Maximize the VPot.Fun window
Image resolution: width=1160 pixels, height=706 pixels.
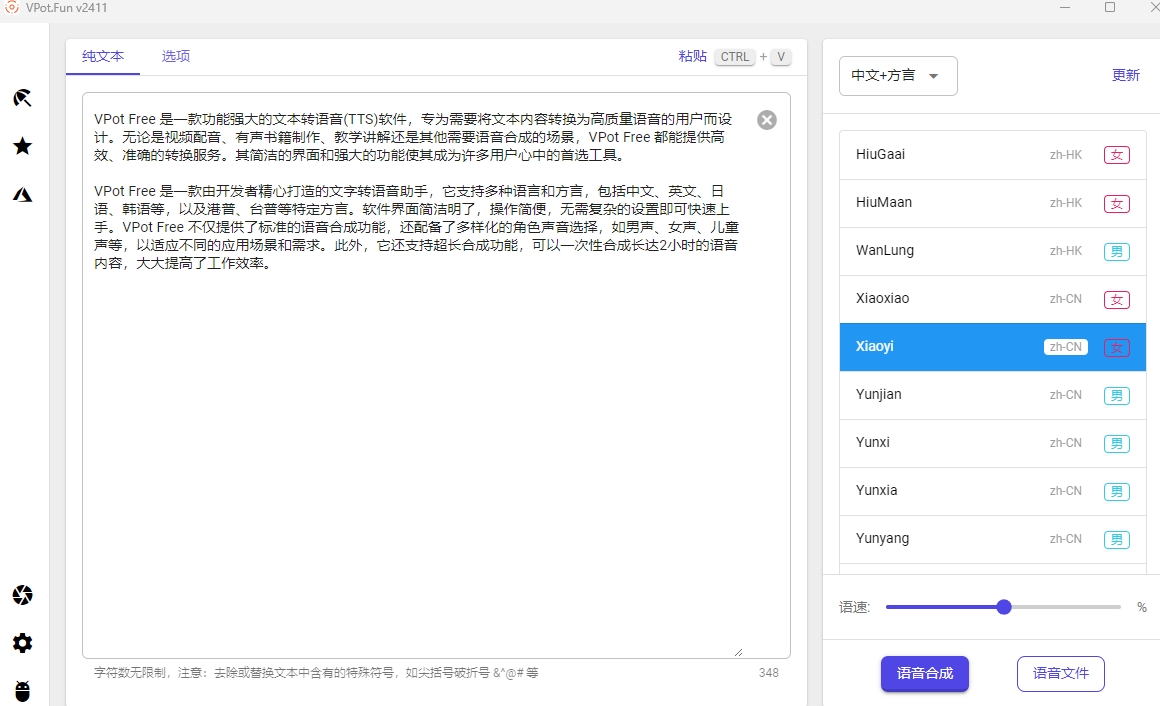[1110, 7]
